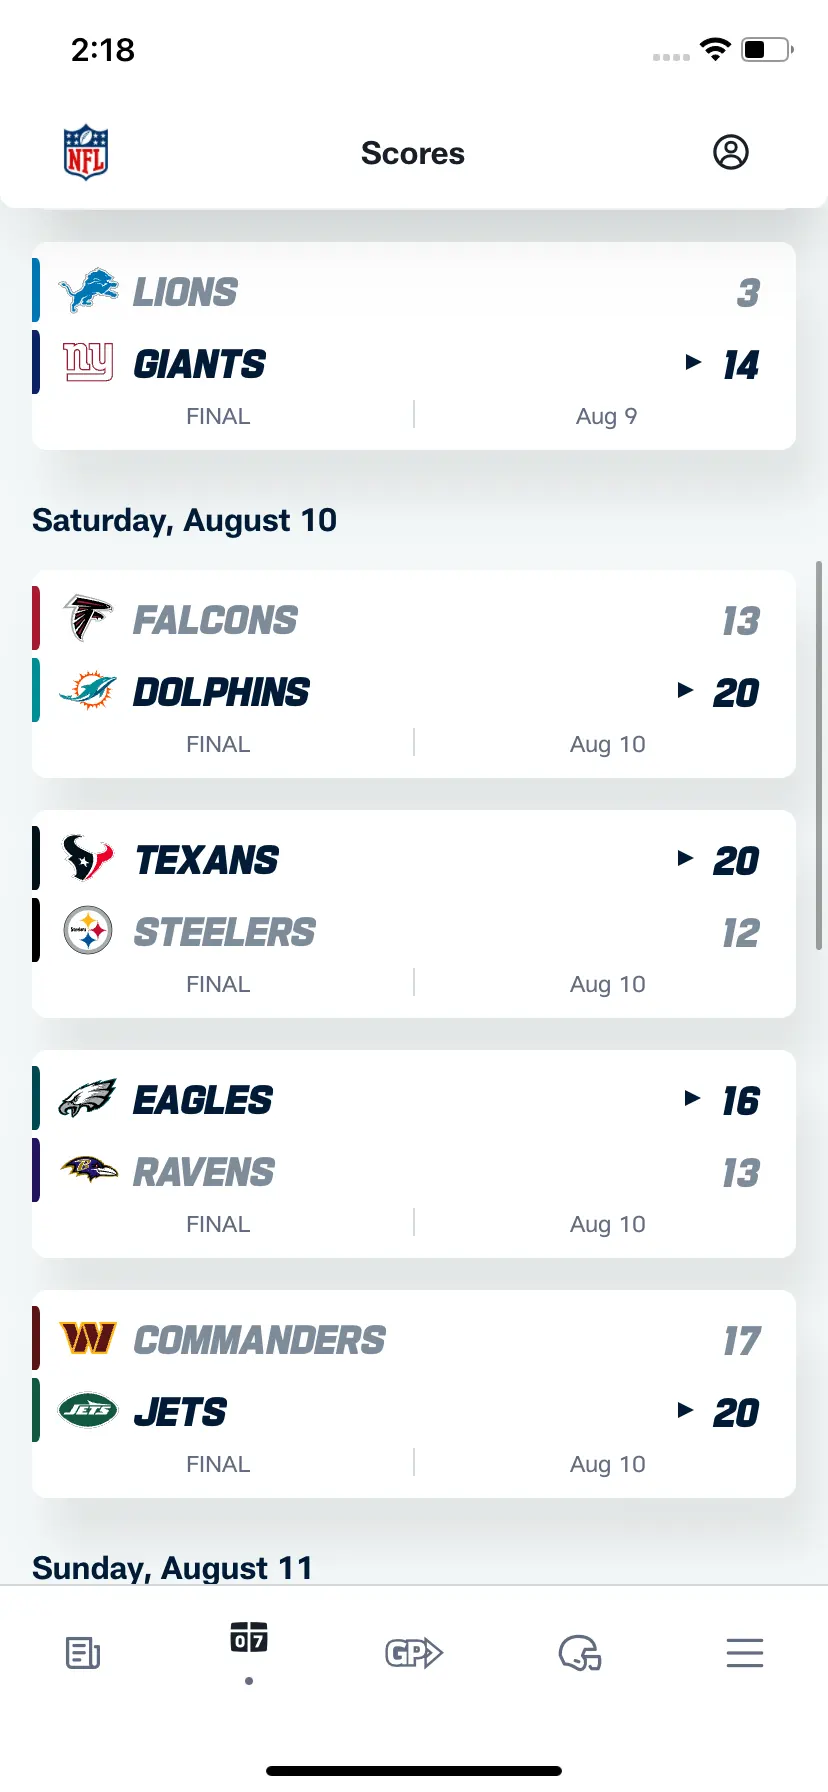Tap the Saturday, August 10 header
The width and height of the screenshot is (828, 1792).
184,520
